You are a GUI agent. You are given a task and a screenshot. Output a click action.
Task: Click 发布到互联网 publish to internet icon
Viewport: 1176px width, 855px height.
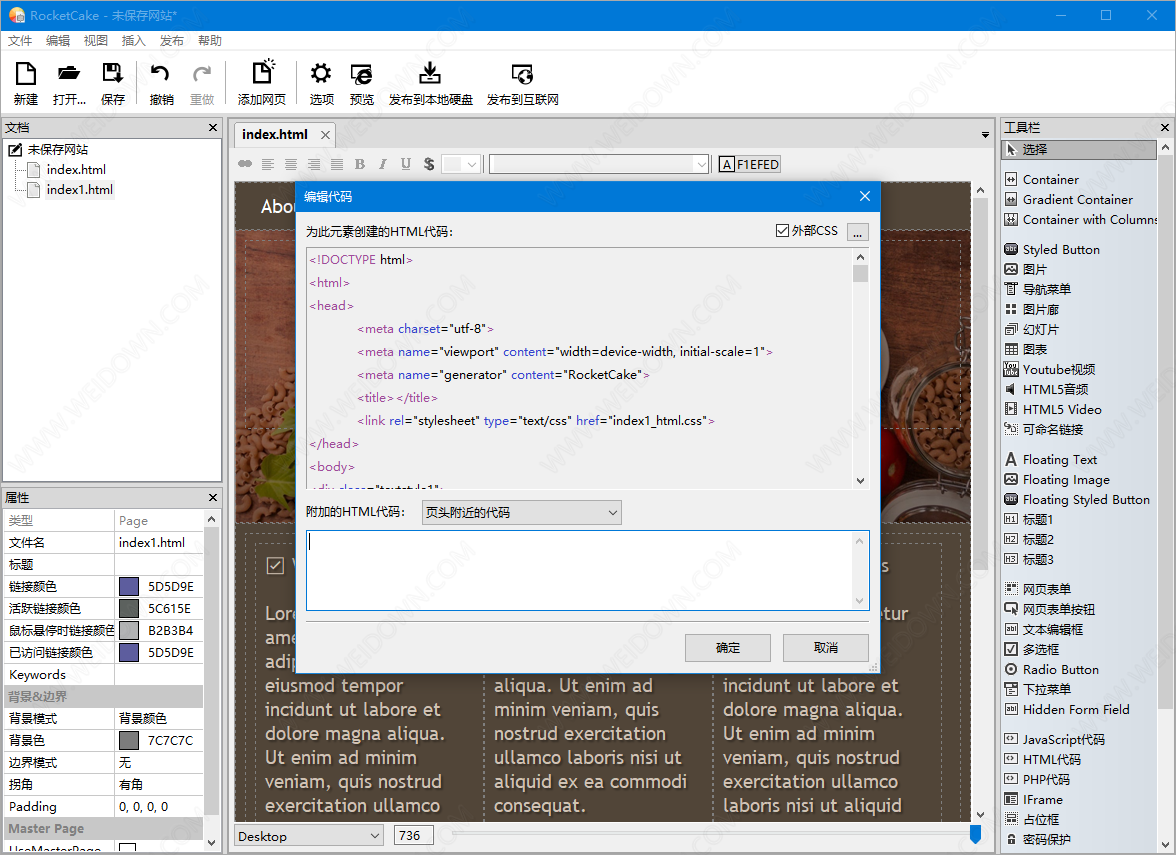522,75
